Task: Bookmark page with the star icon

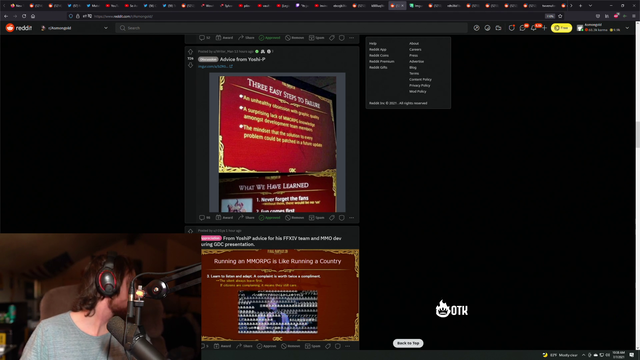Action: [x=560, y=16]
